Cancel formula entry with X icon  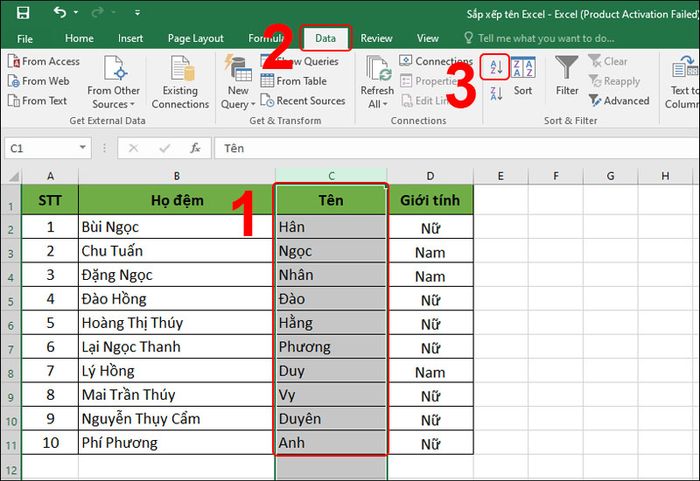tap(133, 148)
